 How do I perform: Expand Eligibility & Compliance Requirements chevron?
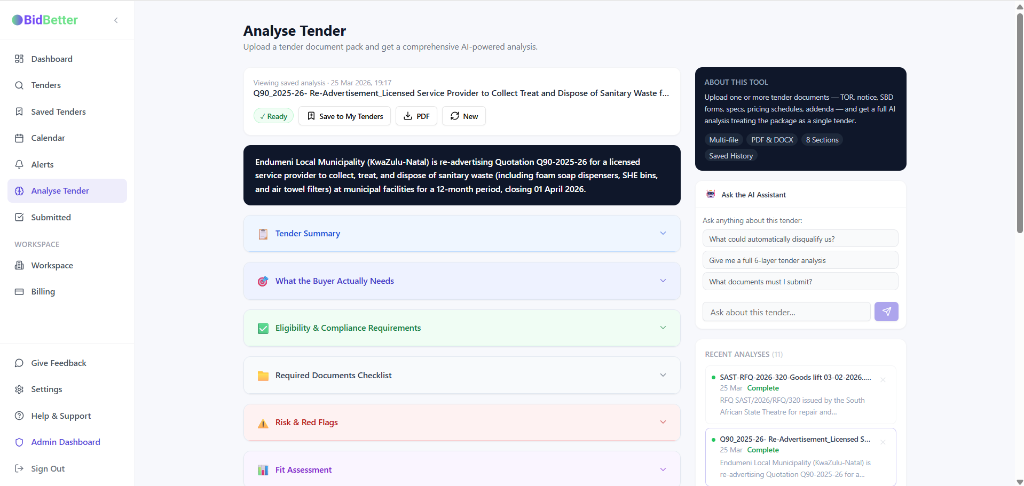(x=663, y=328)
